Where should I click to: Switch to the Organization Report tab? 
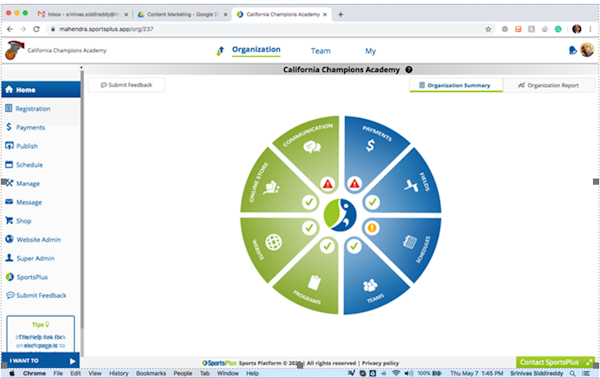coord(548,85)
